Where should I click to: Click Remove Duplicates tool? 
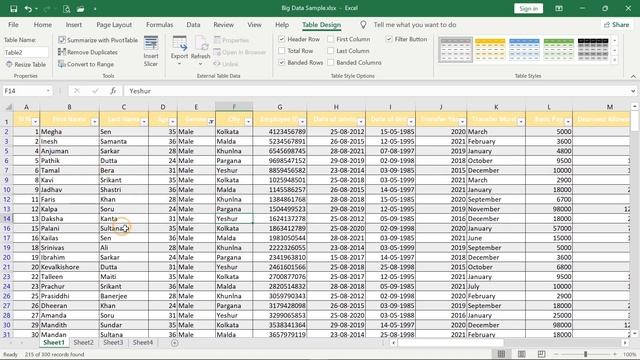[x=88, y=52]
